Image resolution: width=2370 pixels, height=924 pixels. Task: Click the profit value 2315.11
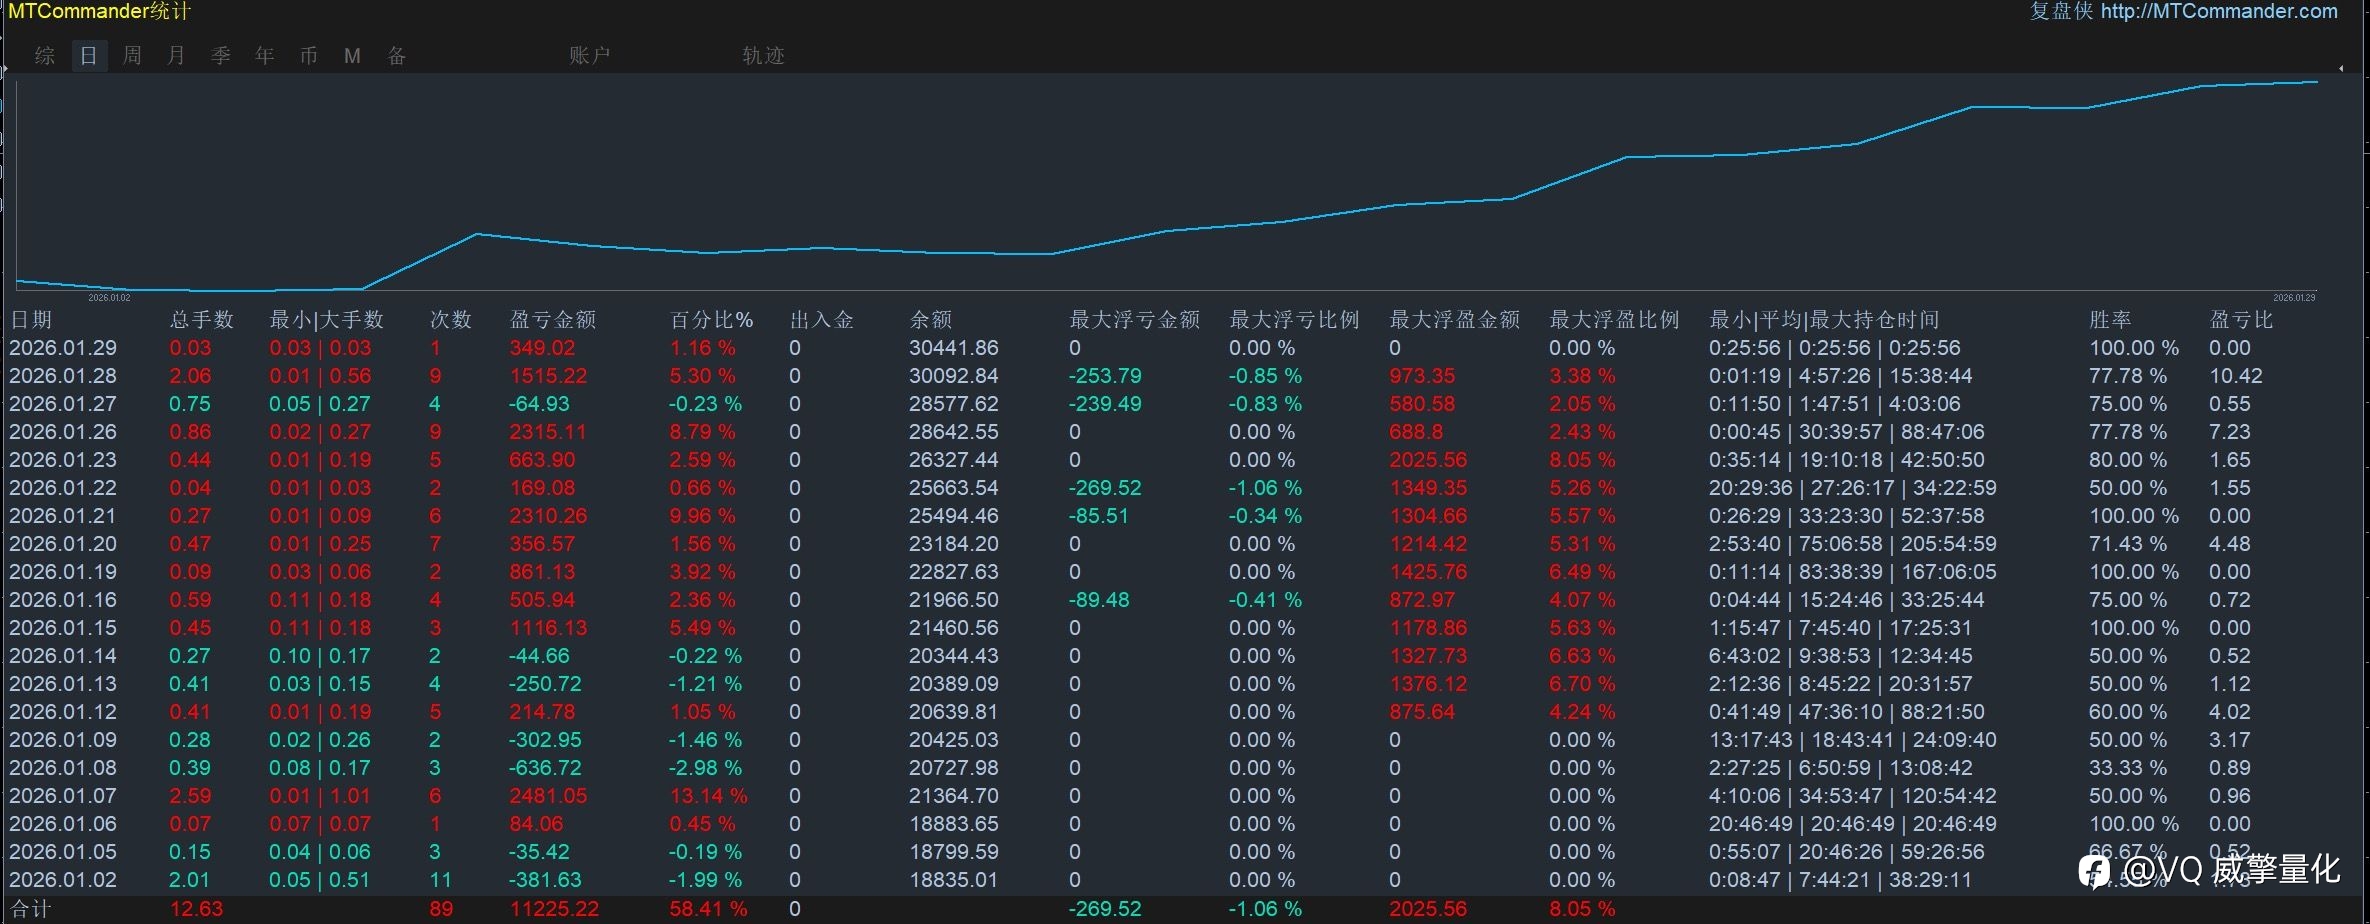[548, 432]
